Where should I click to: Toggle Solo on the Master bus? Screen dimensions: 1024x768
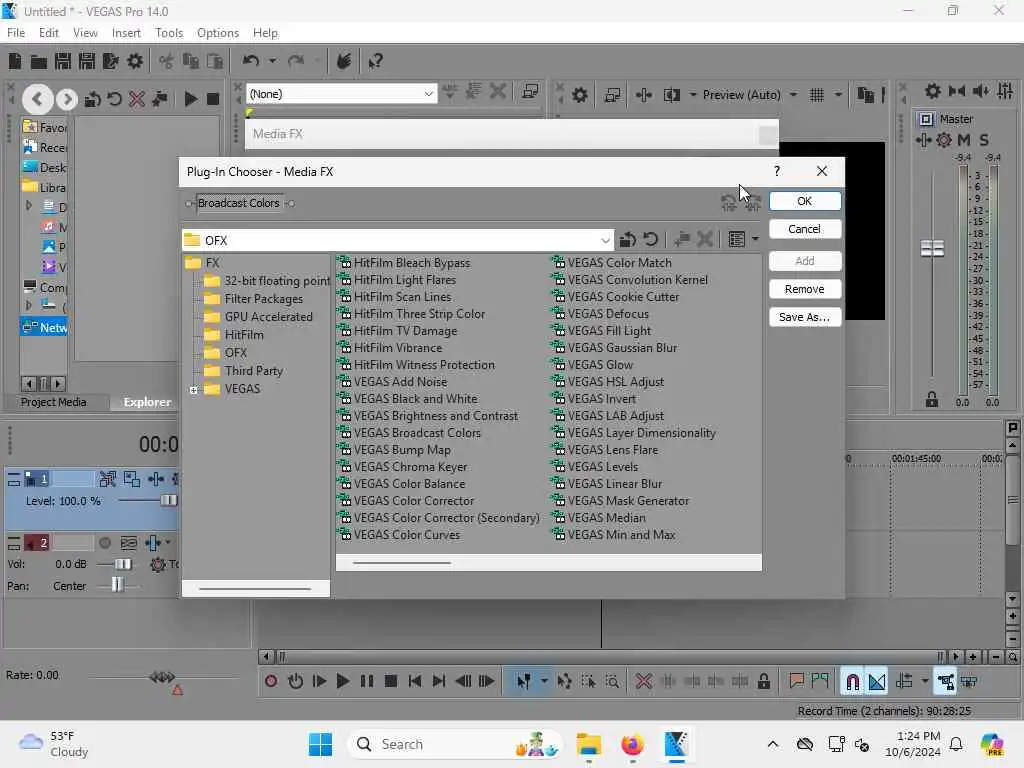tap(984, 140)
